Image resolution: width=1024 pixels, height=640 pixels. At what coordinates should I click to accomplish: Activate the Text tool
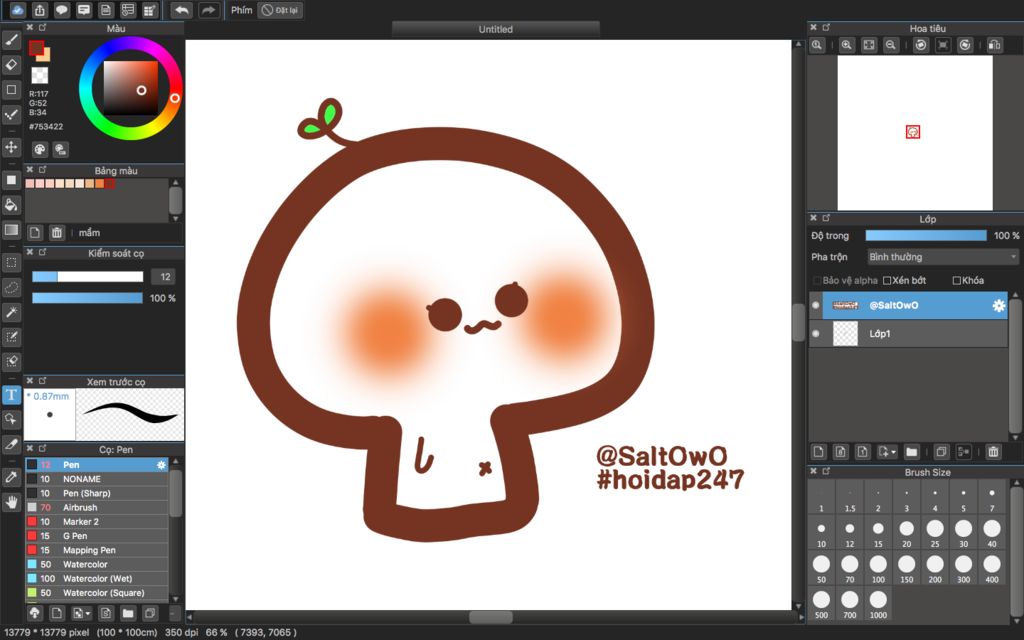tap(11, 394)
